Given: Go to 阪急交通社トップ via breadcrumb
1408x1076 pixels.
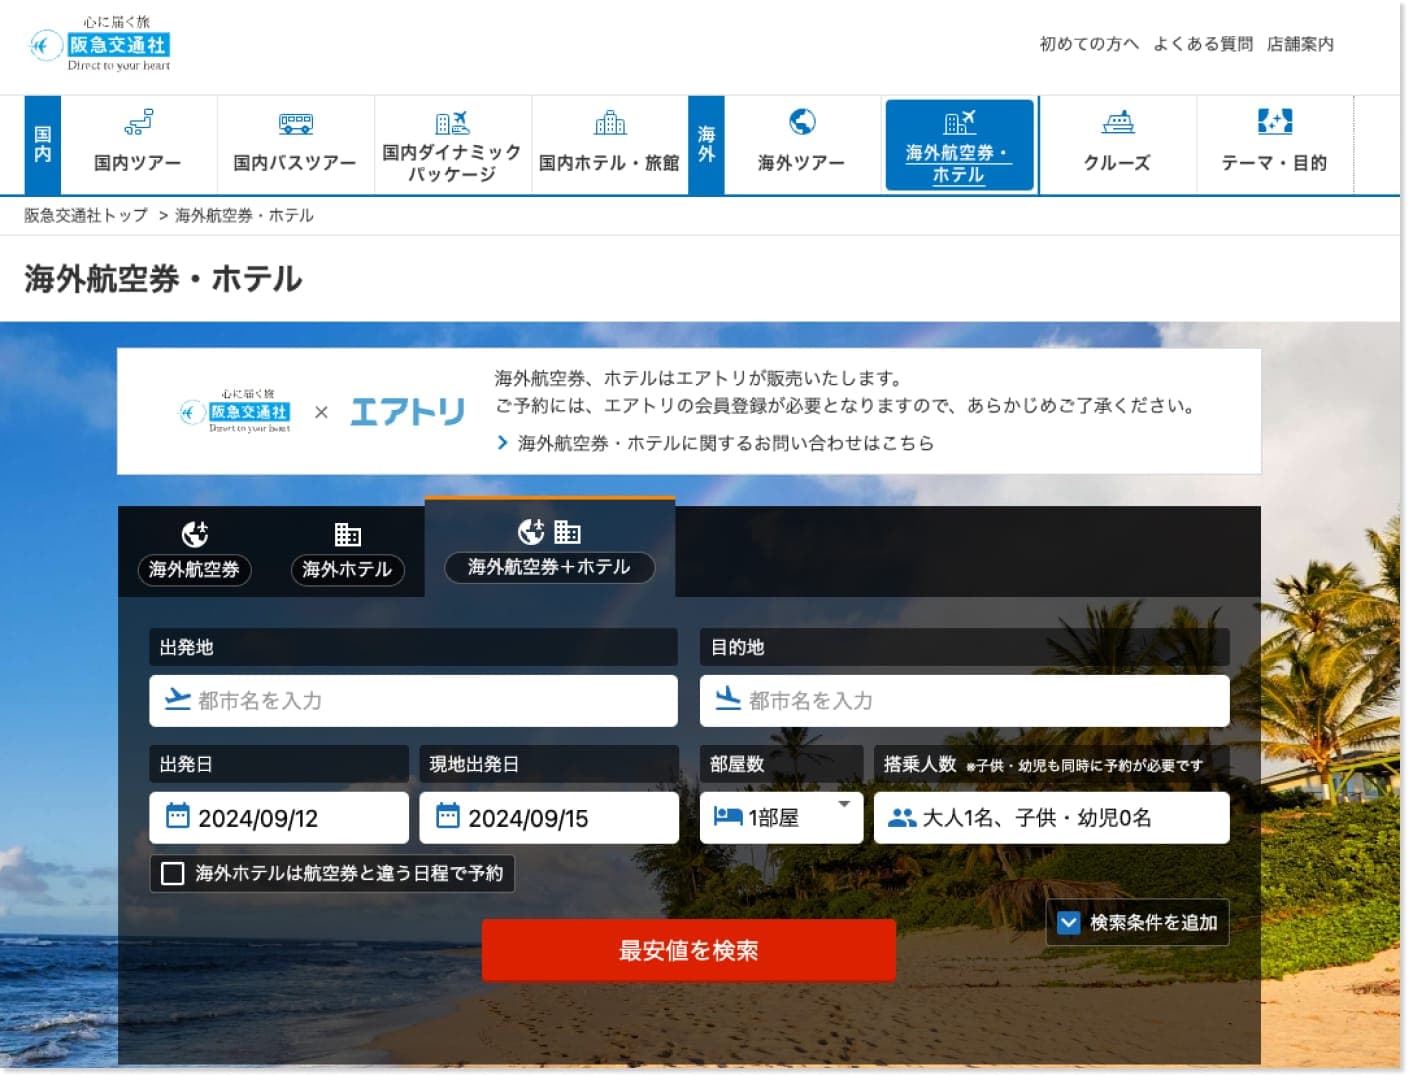Looking at the screenshot, I should (83, 215).
